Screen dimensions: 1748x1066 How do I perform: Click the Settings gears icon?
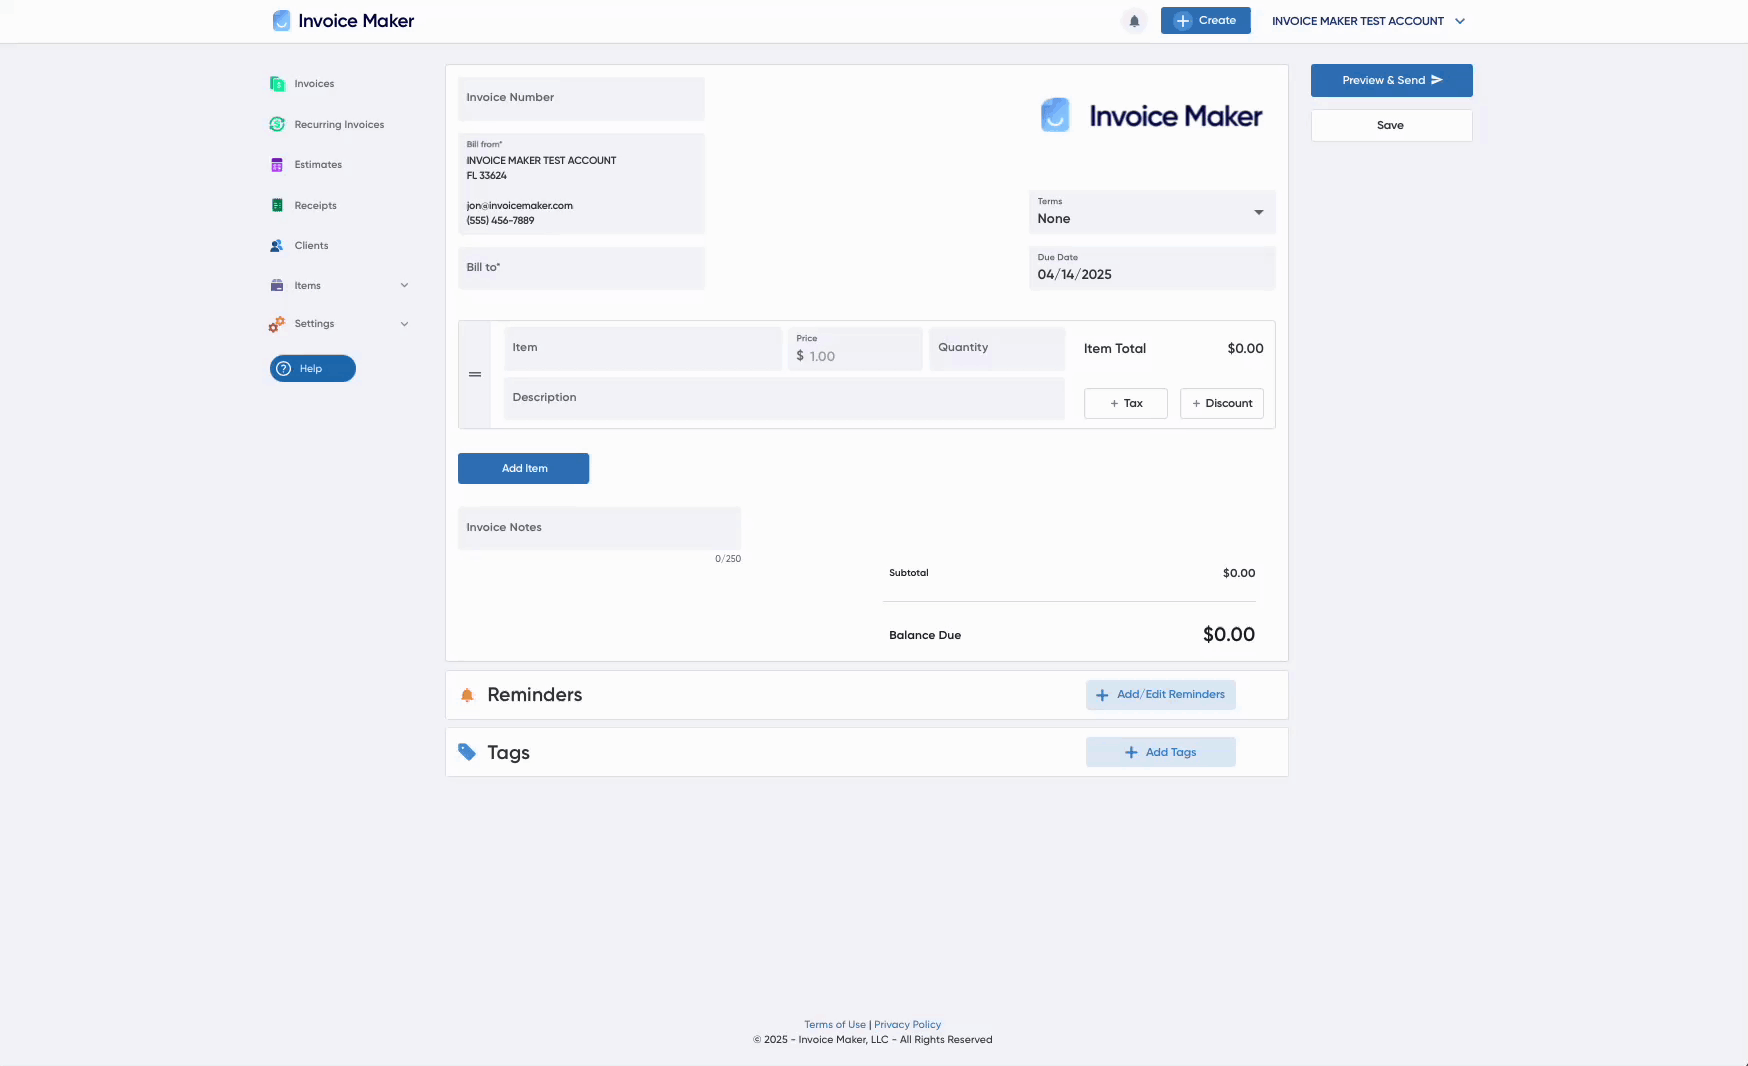point(277,324)
